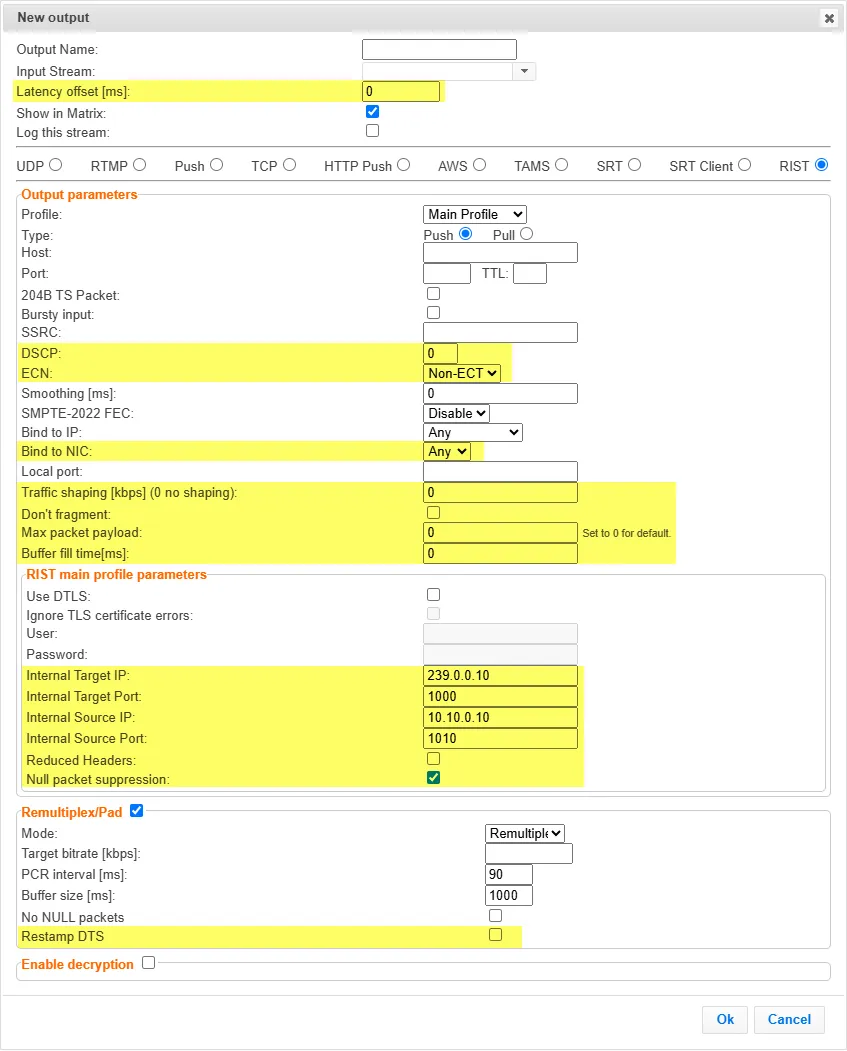The image size is (847, 1051).
Task: Open the SMPTE-2022 FEC dropdown
Action: tap(456, 414)
